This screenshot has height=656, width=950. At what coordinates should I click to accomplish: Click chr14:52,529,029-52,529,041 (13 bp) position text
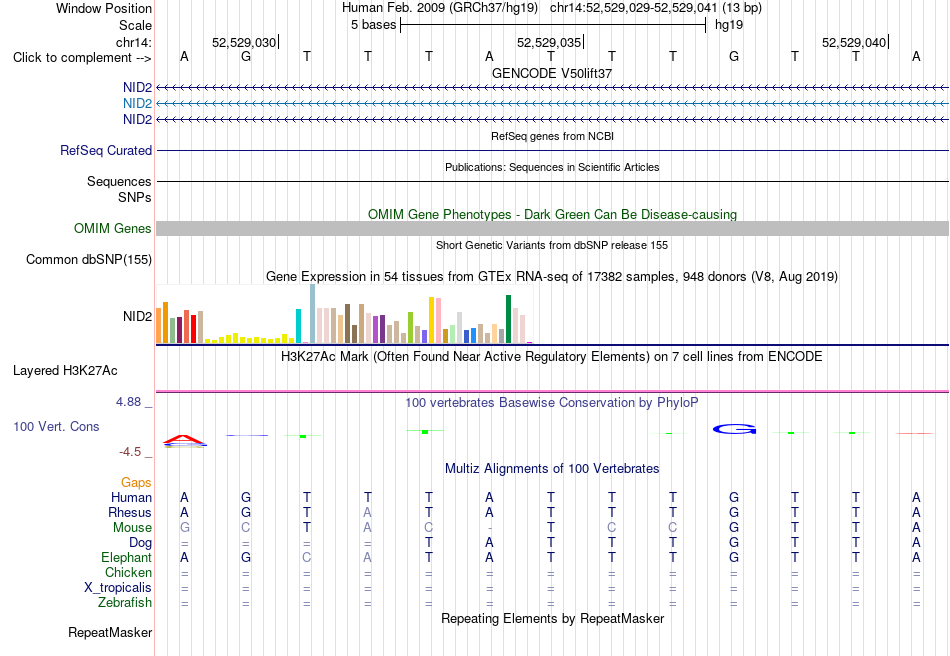[x=656, y=8]
